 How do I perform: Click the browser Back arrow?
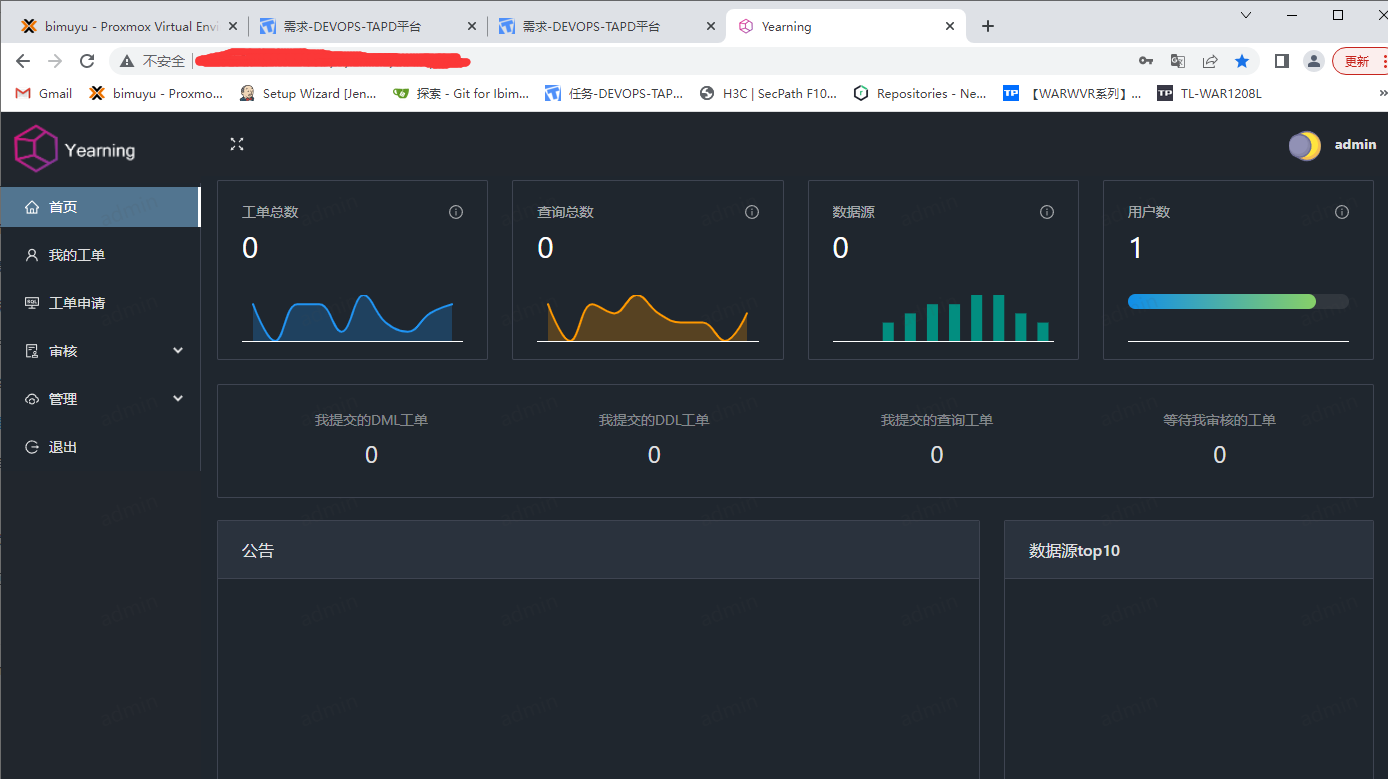(x=23, y=61)
